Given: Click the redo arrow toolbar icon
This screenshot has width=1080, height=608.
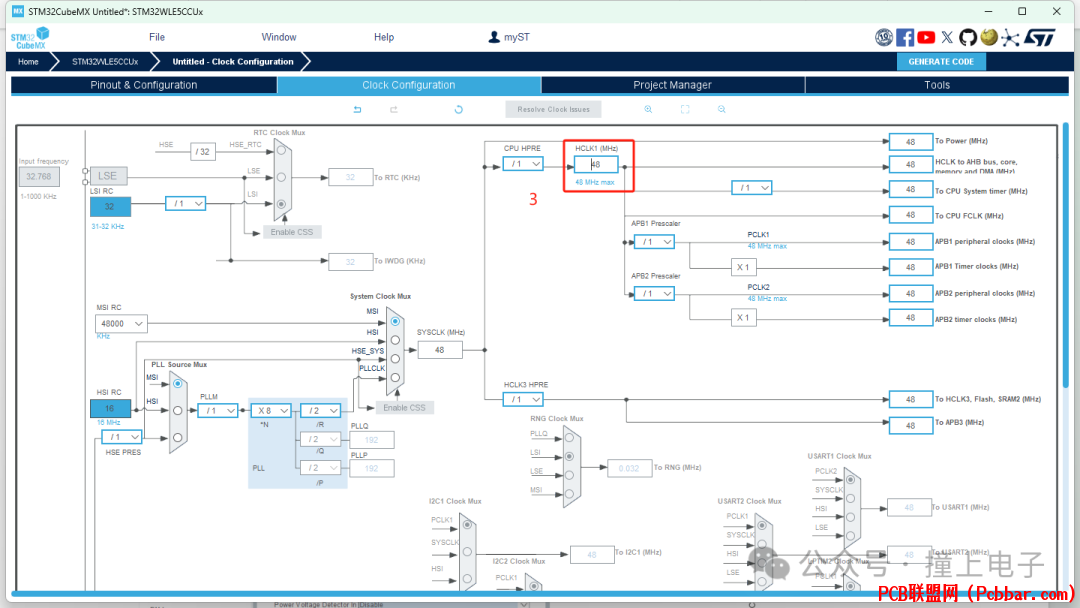Looking at the screenshot, I should 394,109.
